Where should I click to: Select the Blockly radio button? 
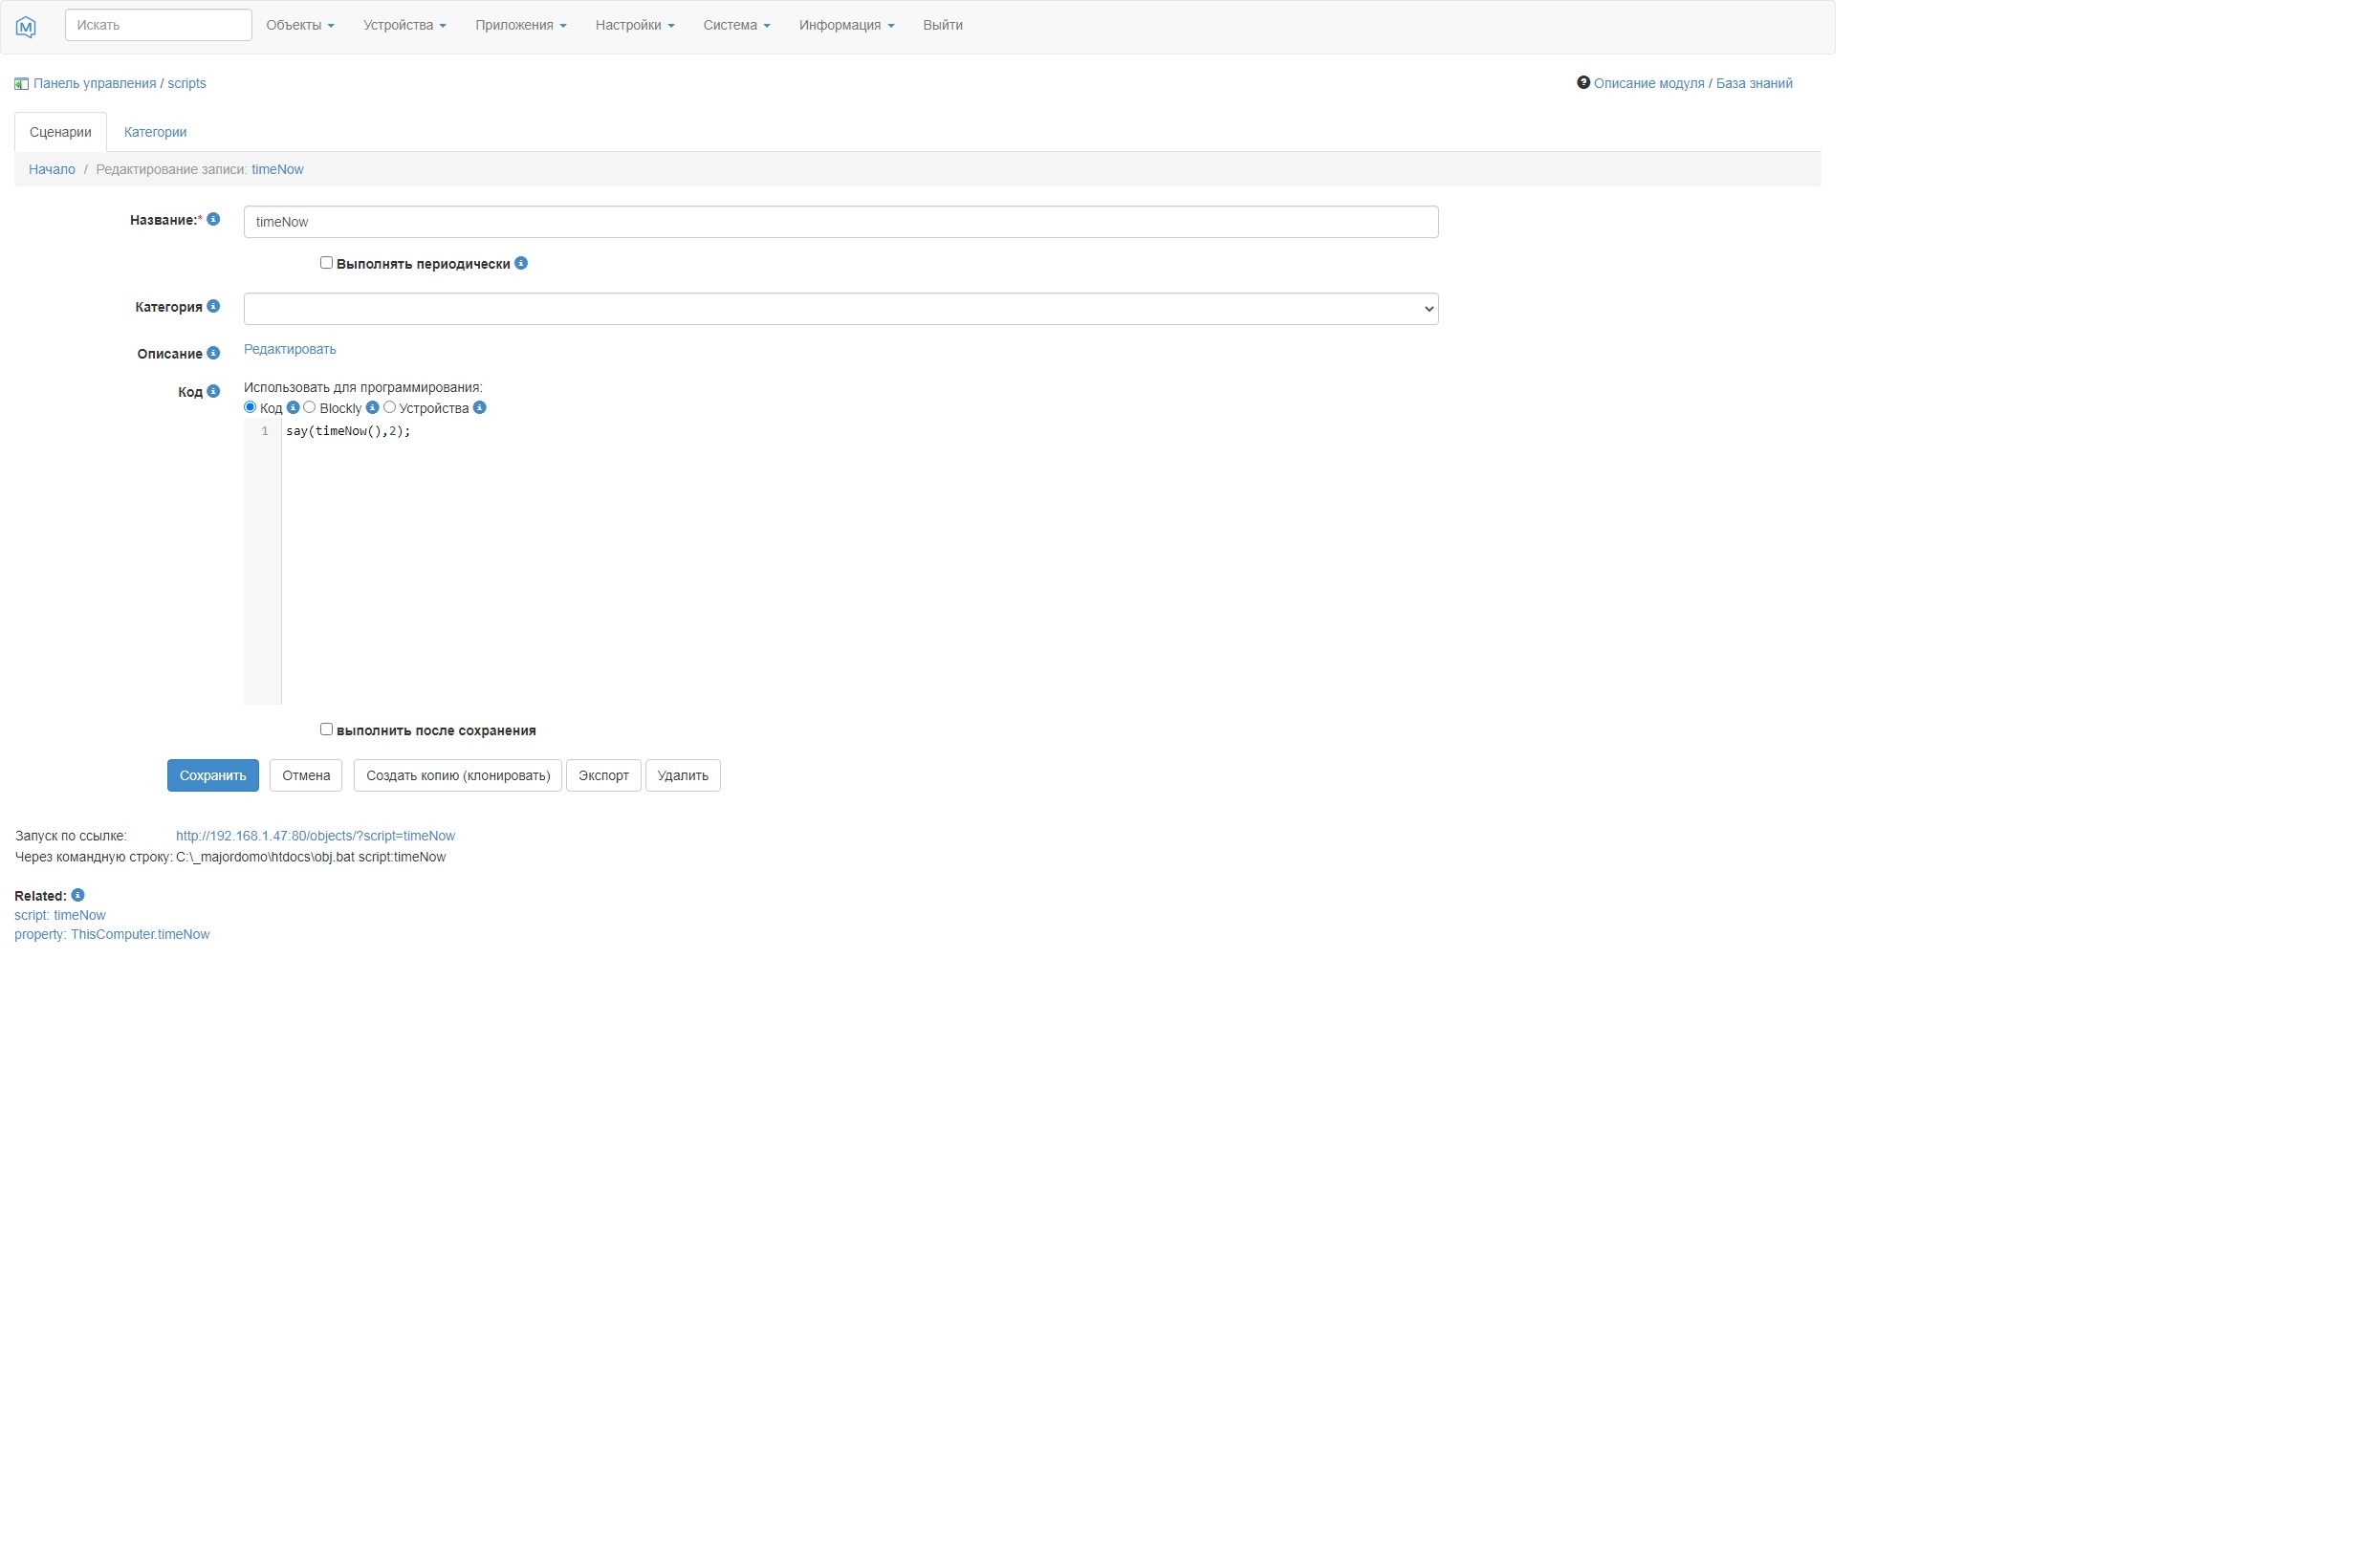click(x=310, y=407)
